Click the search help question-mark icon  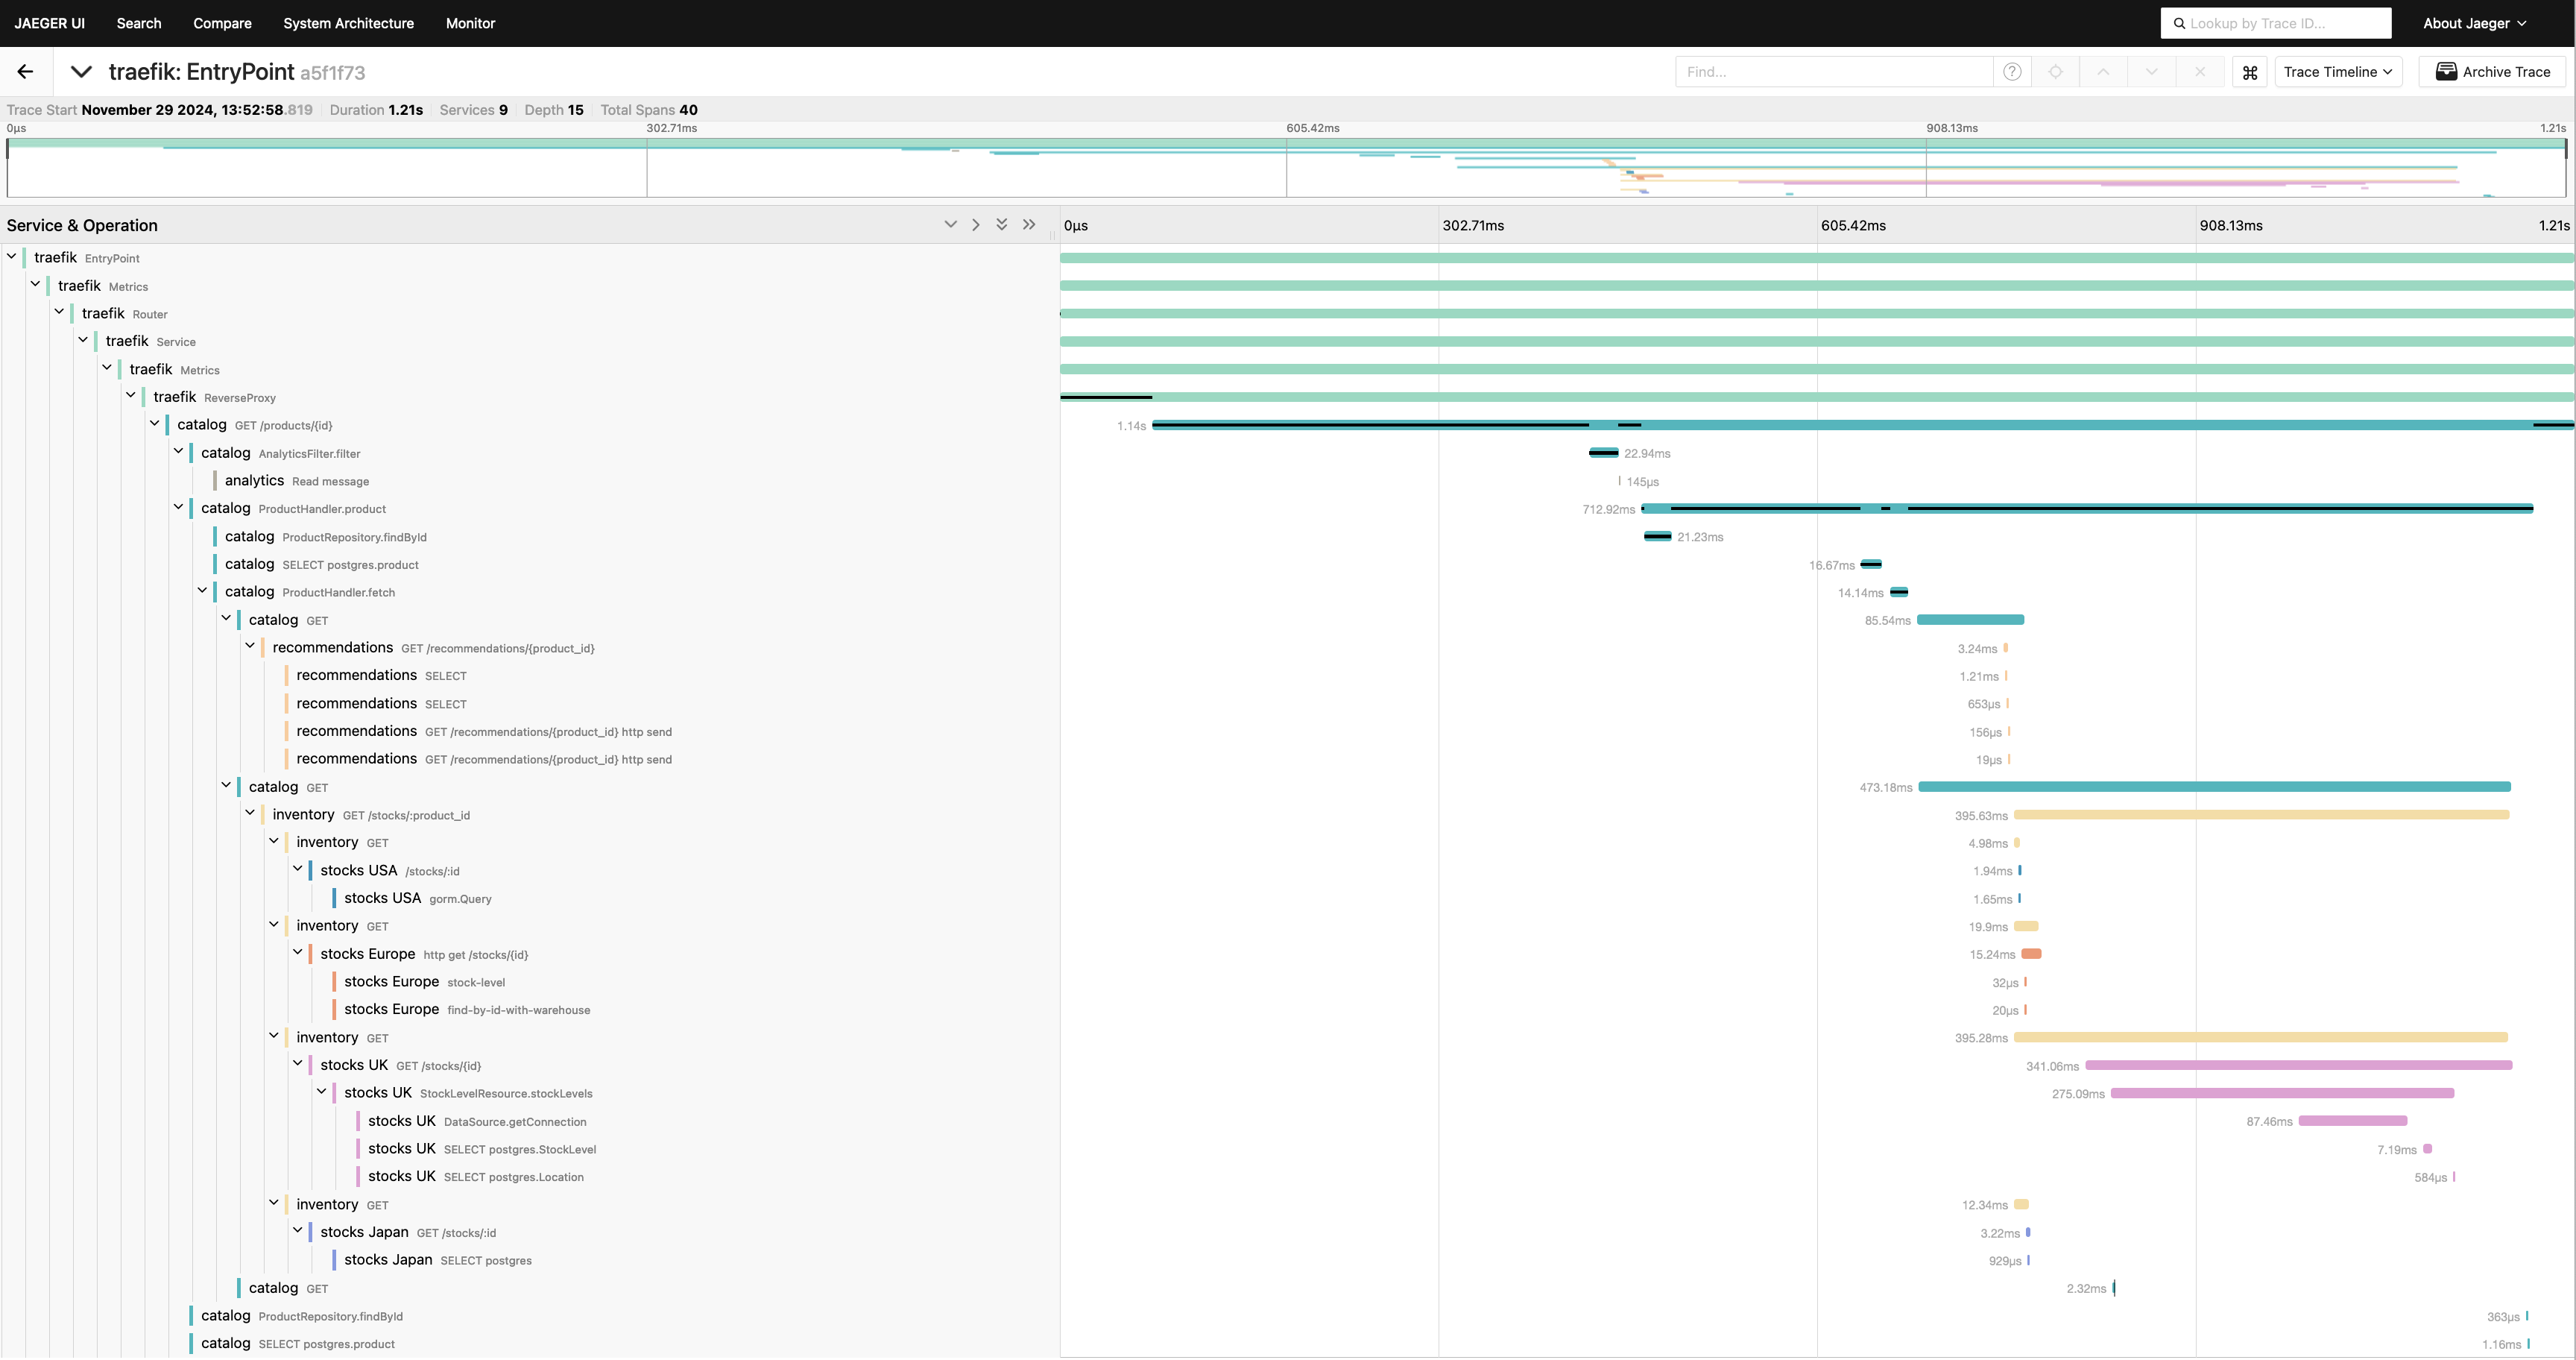[x=2012, y=72]
